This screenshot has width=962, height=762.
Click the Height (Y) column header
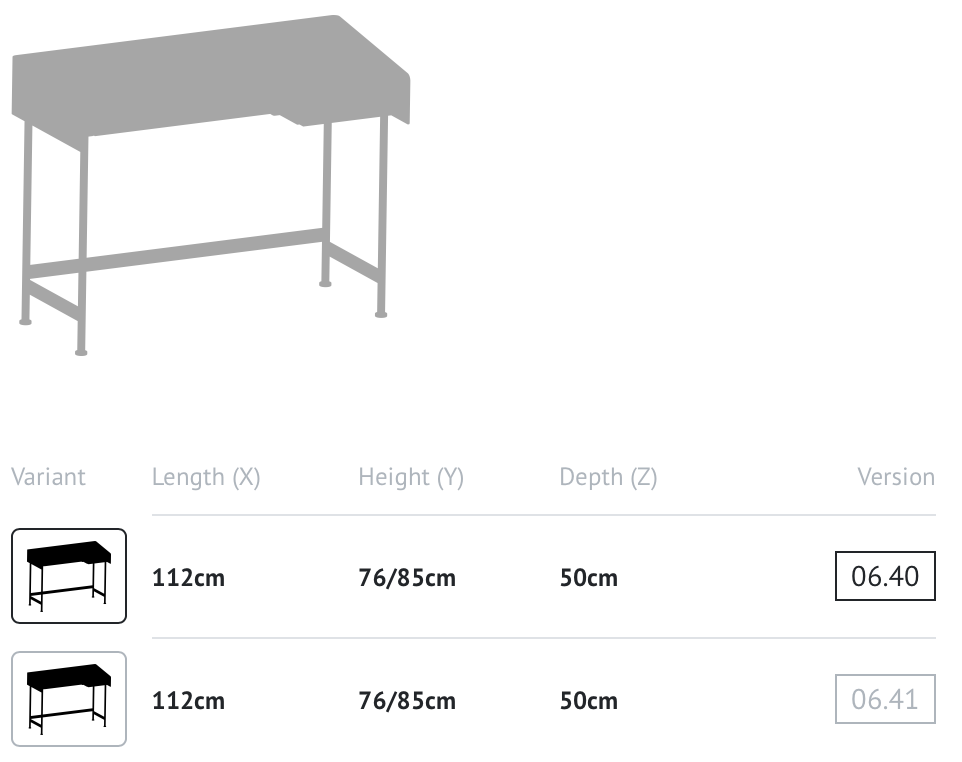[411, 477]
